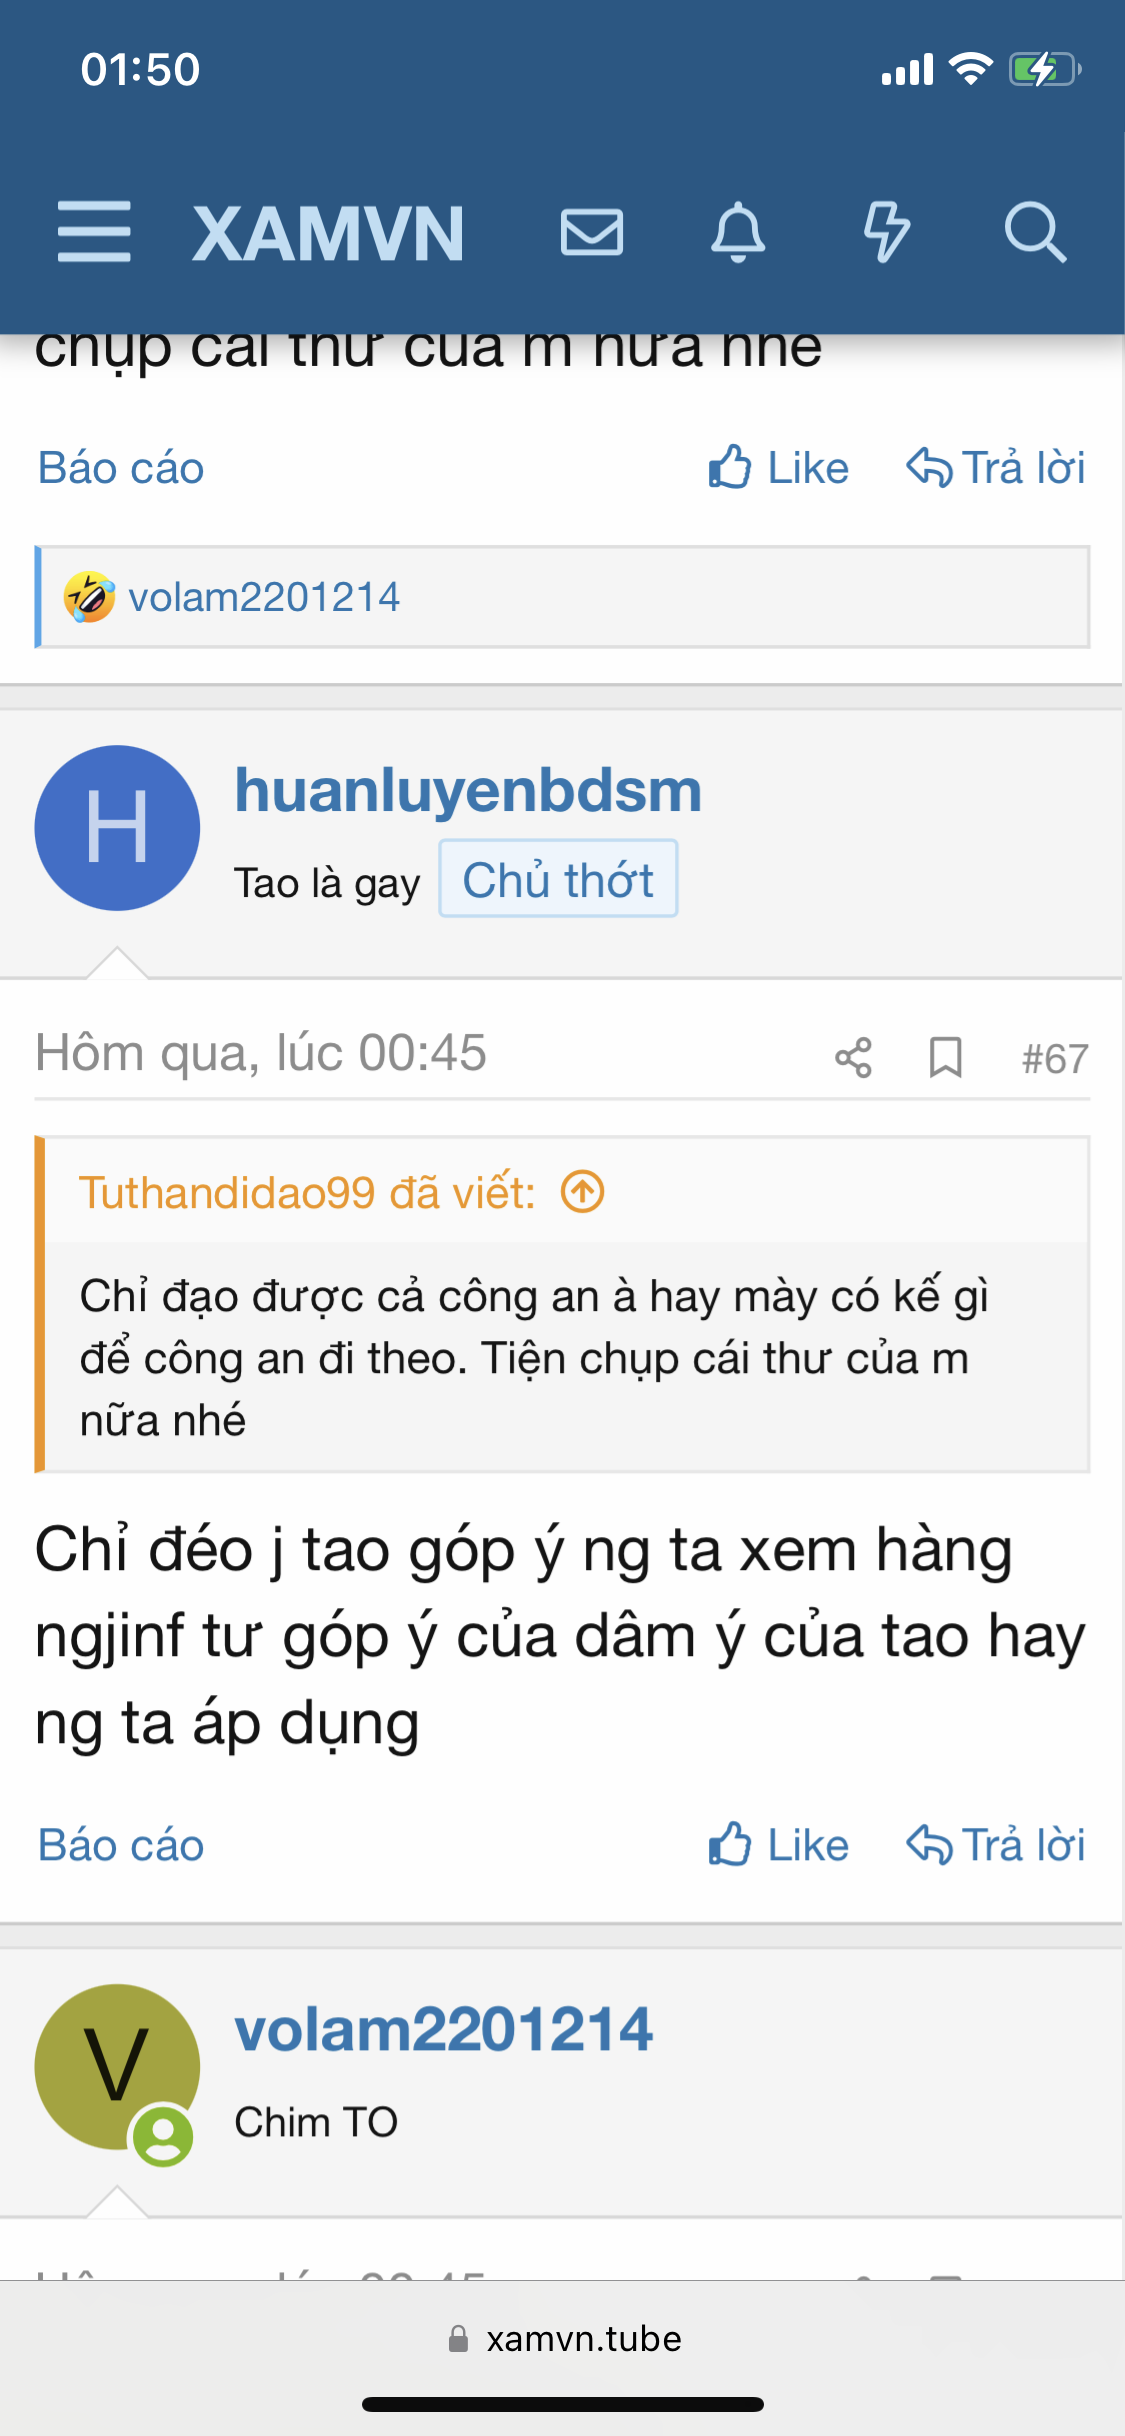Open the olive V avatar

pos(117,2067)
